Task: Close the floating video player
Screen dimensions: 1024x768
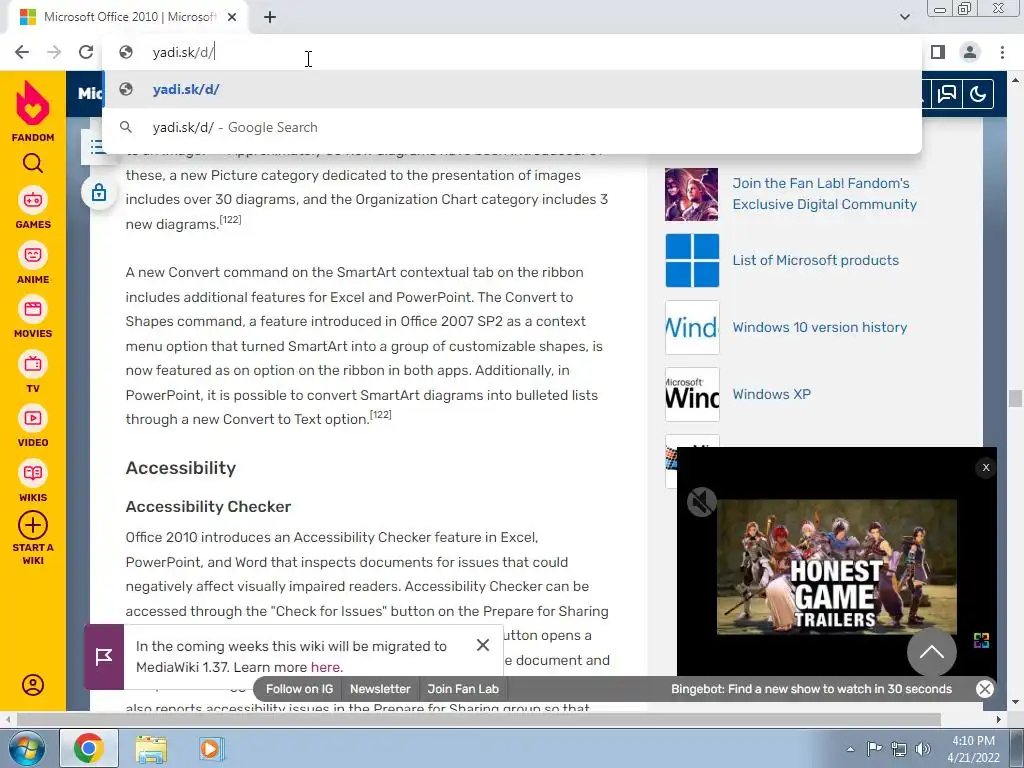Action: (986, 468)
